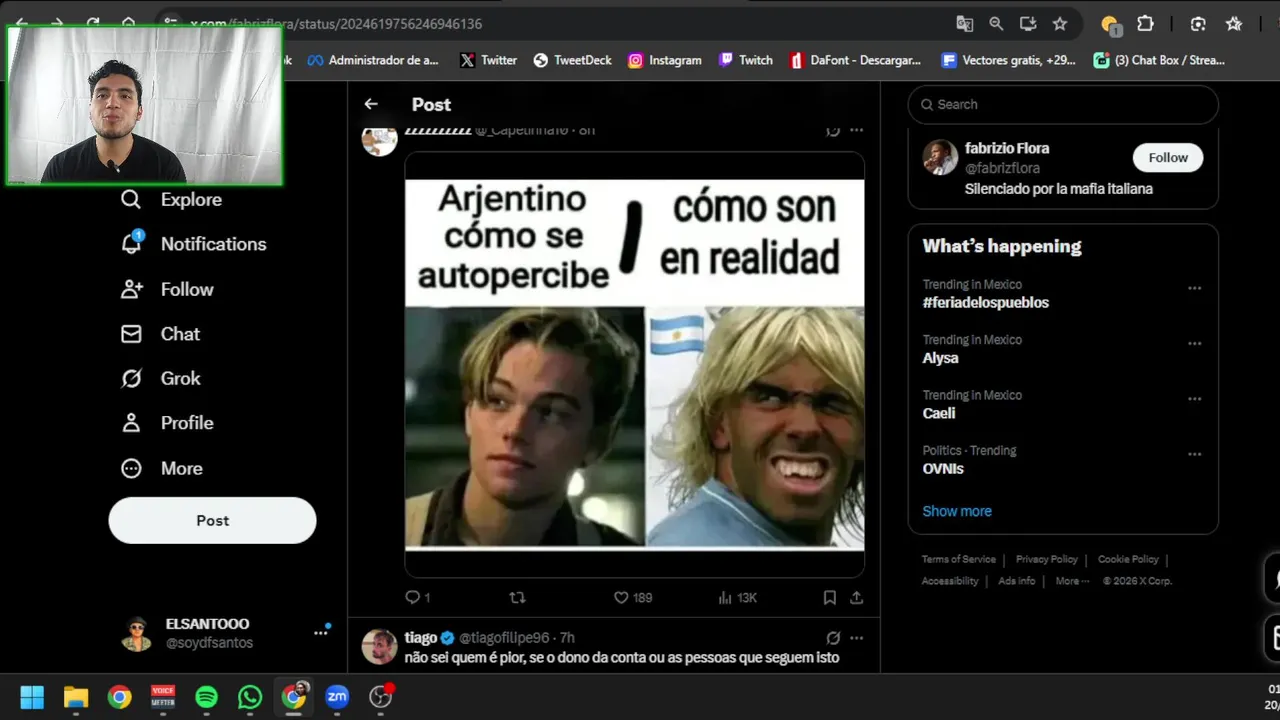Click the X Search field
The width and height of the screenshot is (1280, 720).
[x=1063, y=104]
